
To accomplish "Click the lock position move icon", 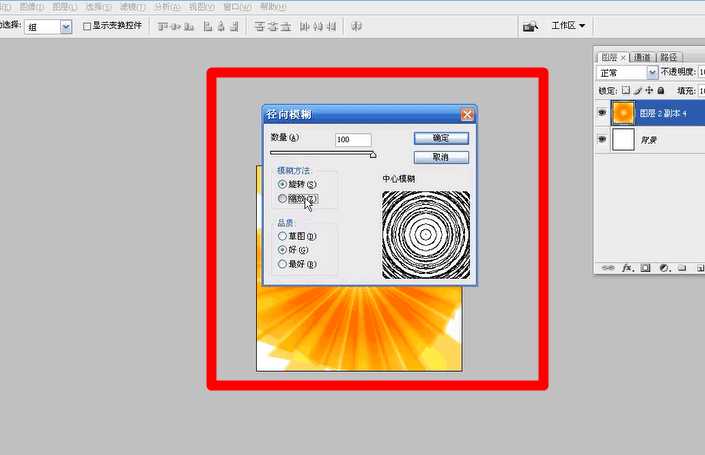I will pos(647,90).
